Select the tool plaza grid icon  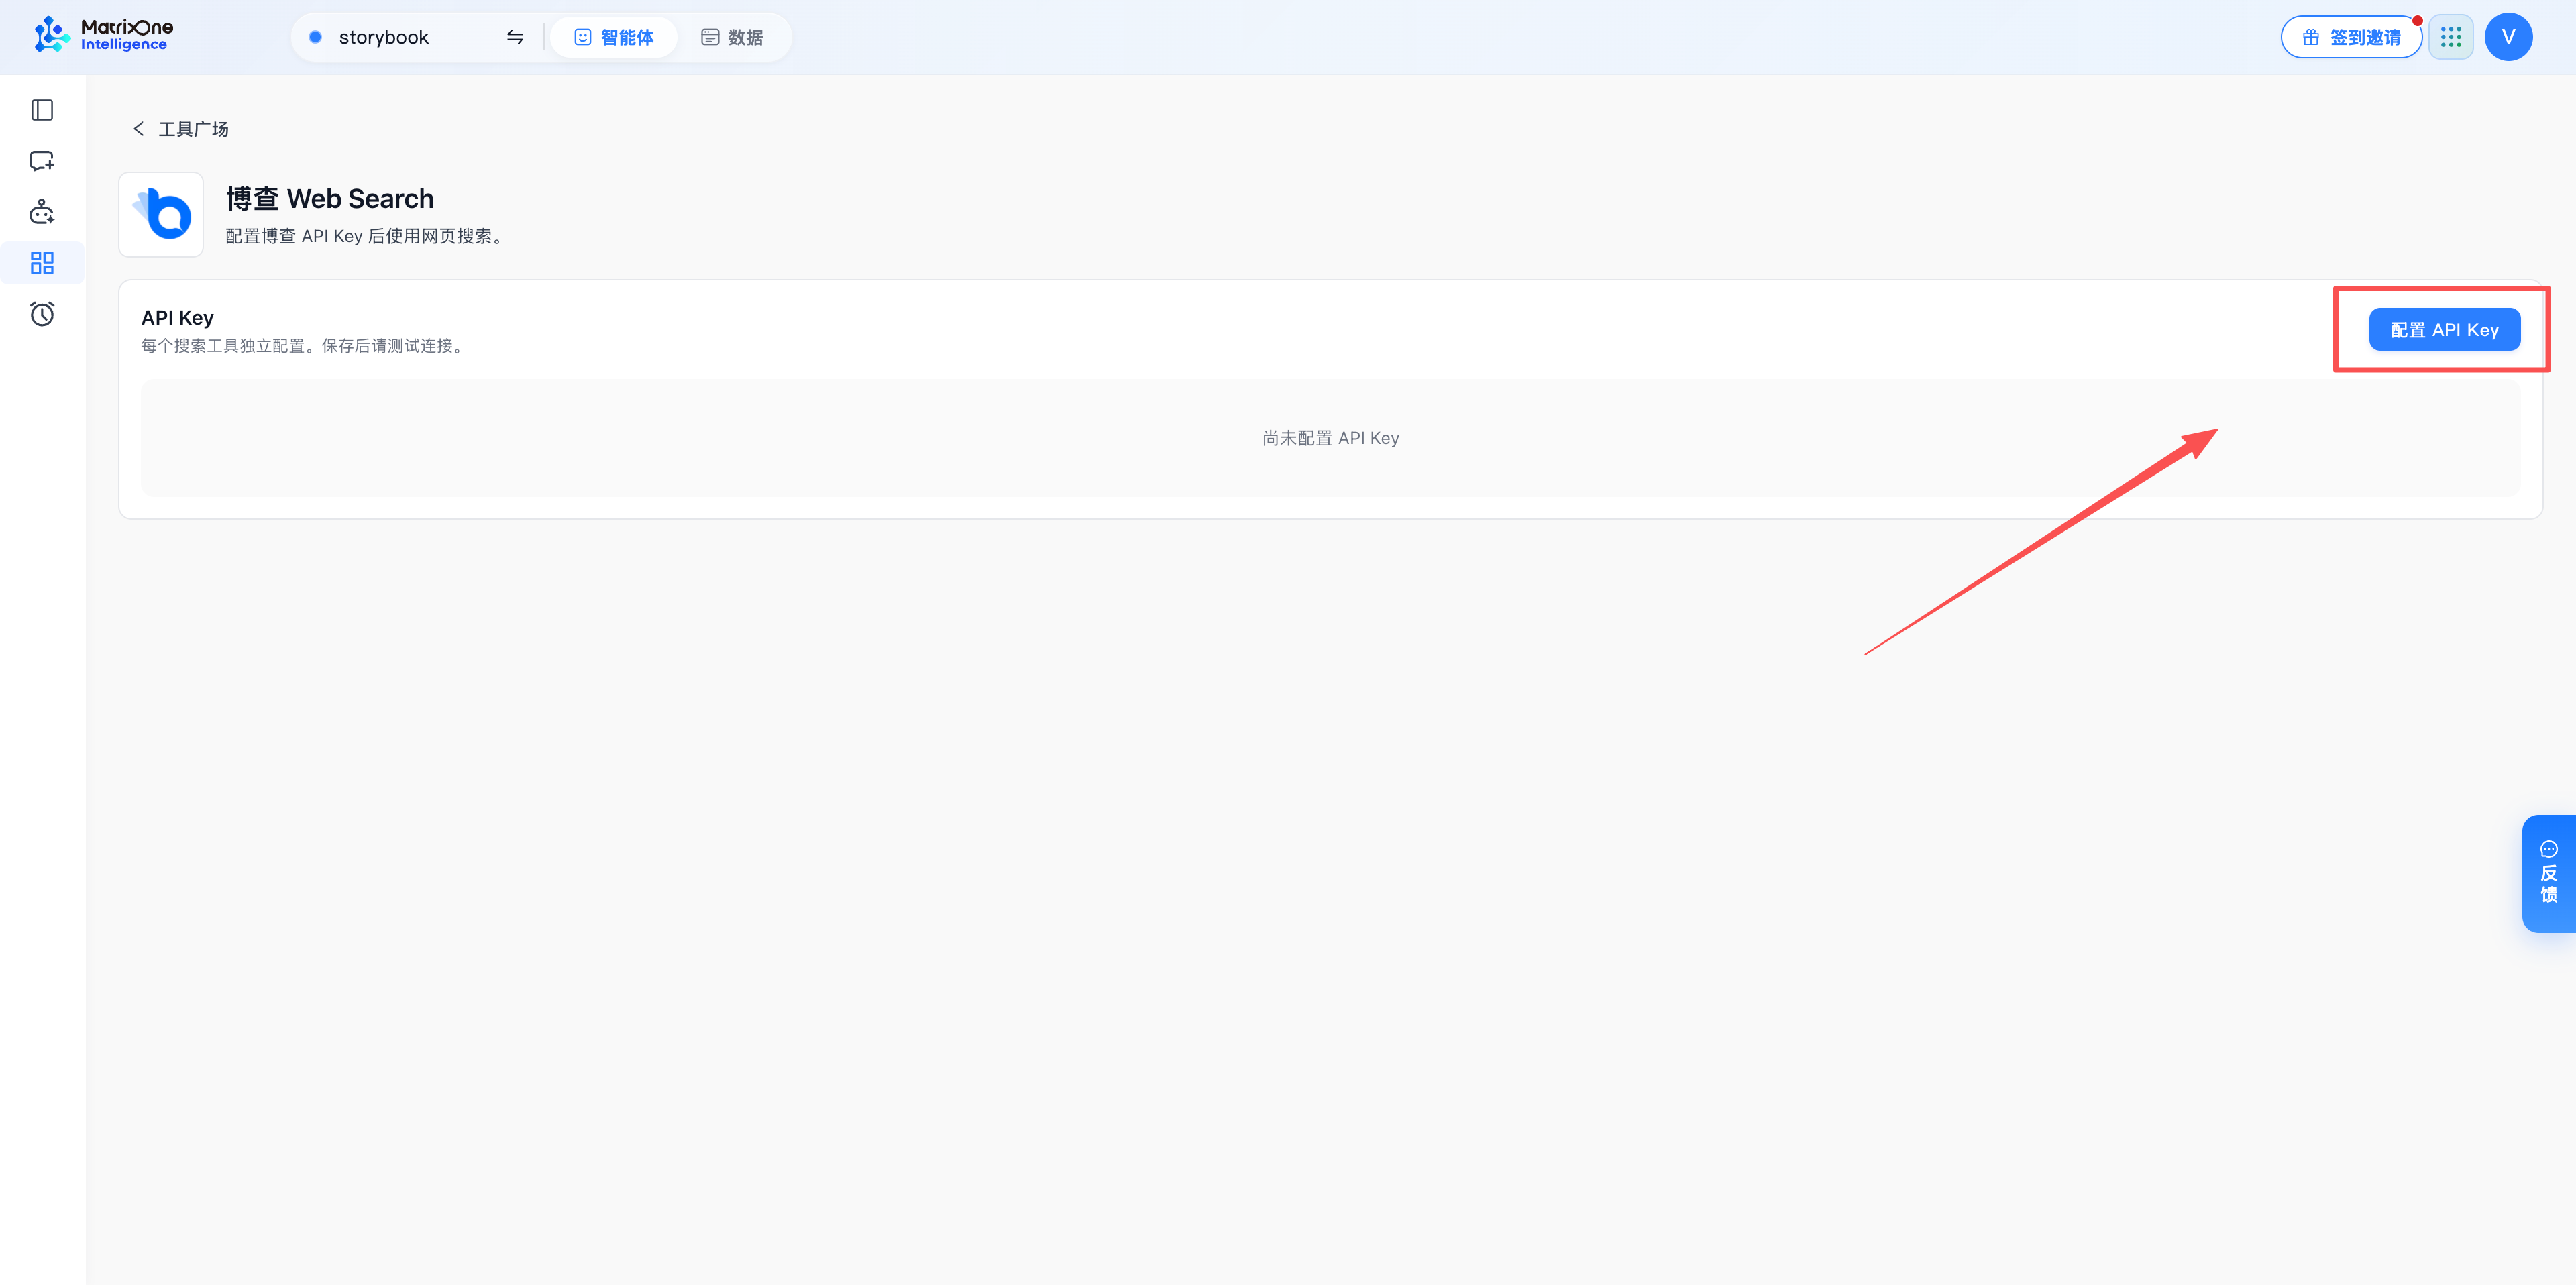[x=42, y=263]
